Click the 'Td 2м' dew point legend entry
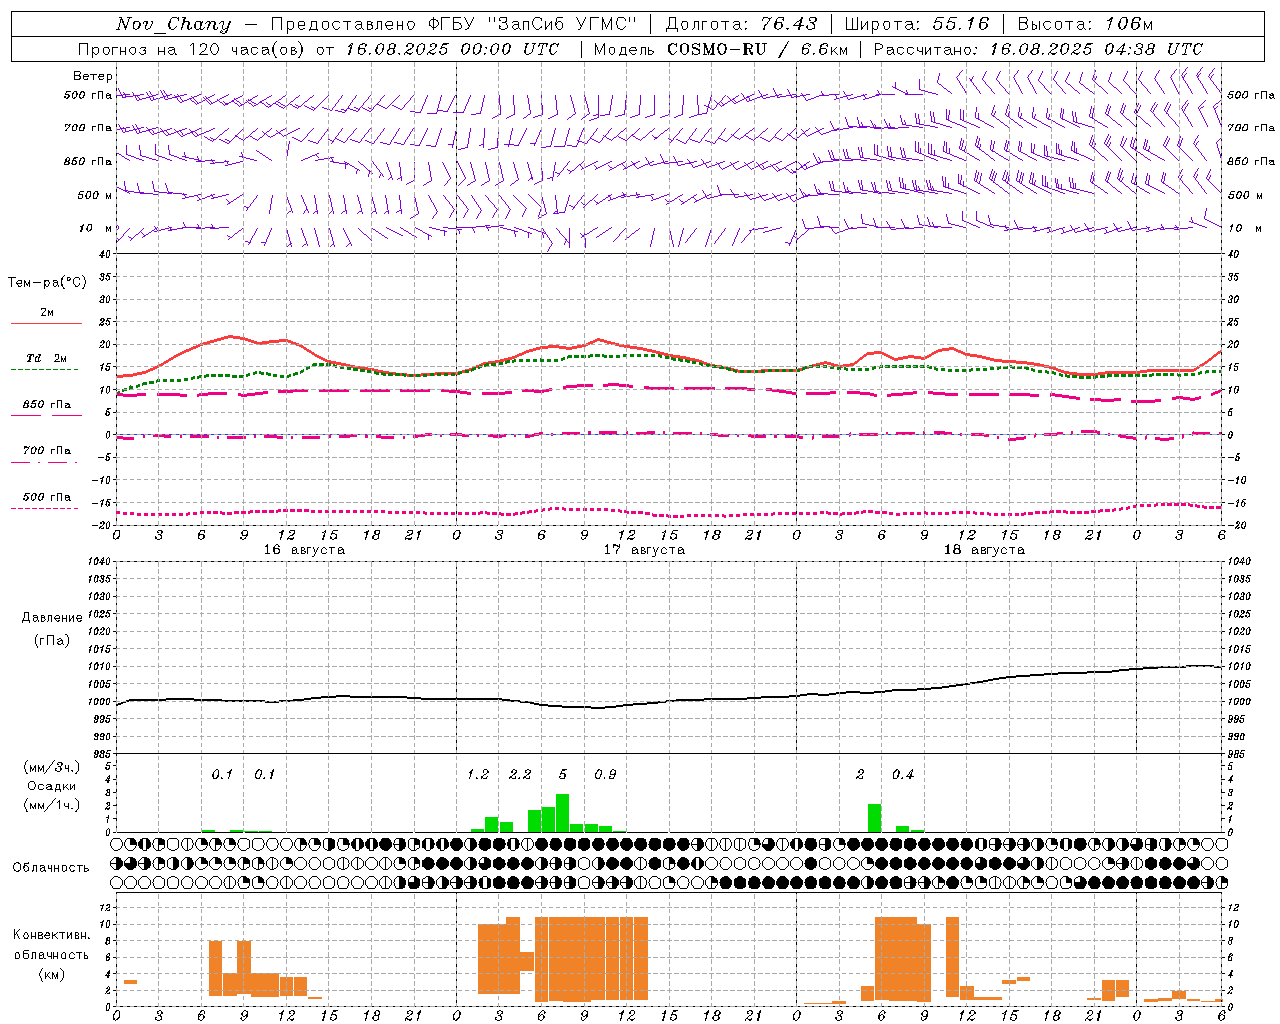This screenshot has height=1024, width=1280. (x=46, y=358)
